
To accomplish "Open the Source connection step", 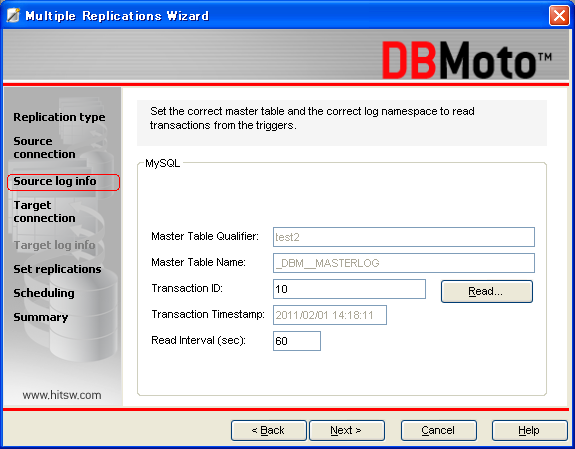I will 44,147.
